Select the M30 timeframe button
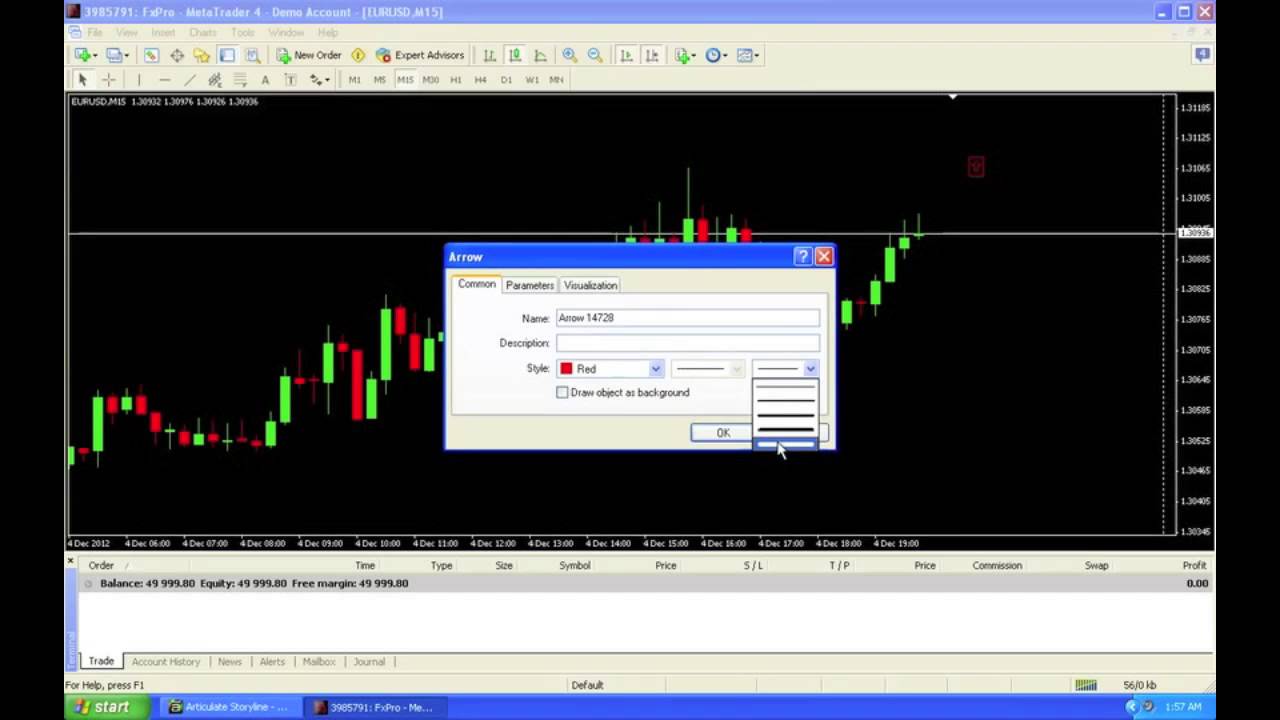Screen dimensions: 1280x720 point(430,80)
